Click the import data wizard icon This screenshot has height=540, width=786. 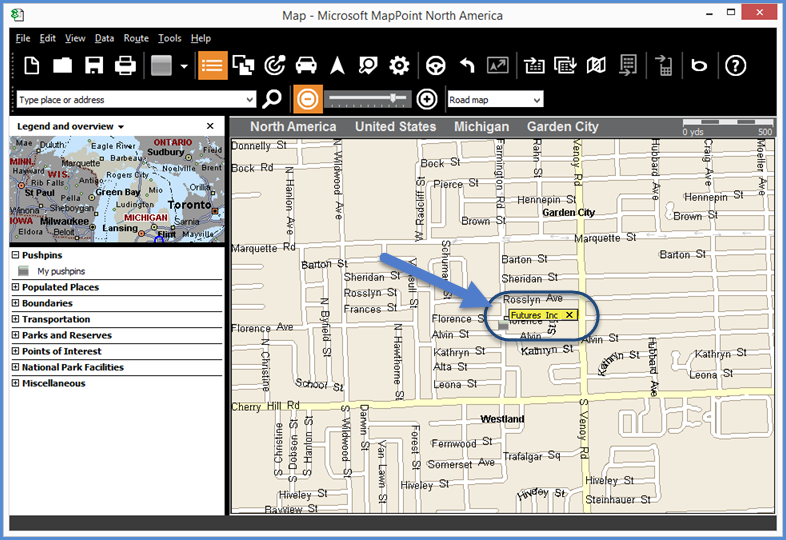(x=534, y=66)
